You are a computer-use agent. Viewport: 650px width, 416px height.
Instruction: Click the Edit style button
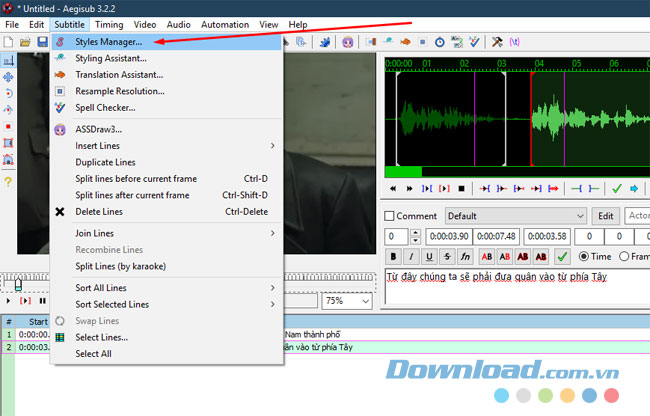[x=606, y=216]
